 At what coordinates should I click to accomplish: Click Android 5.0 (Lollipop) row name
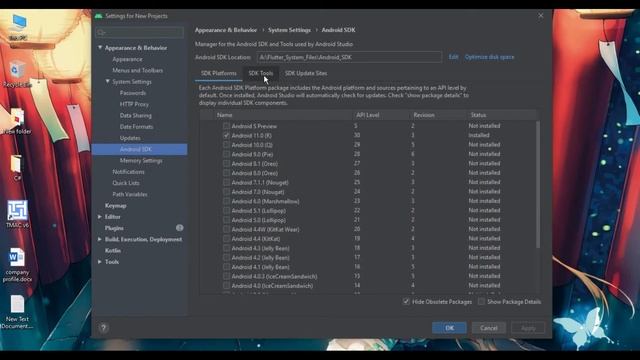tap(258, 220)
